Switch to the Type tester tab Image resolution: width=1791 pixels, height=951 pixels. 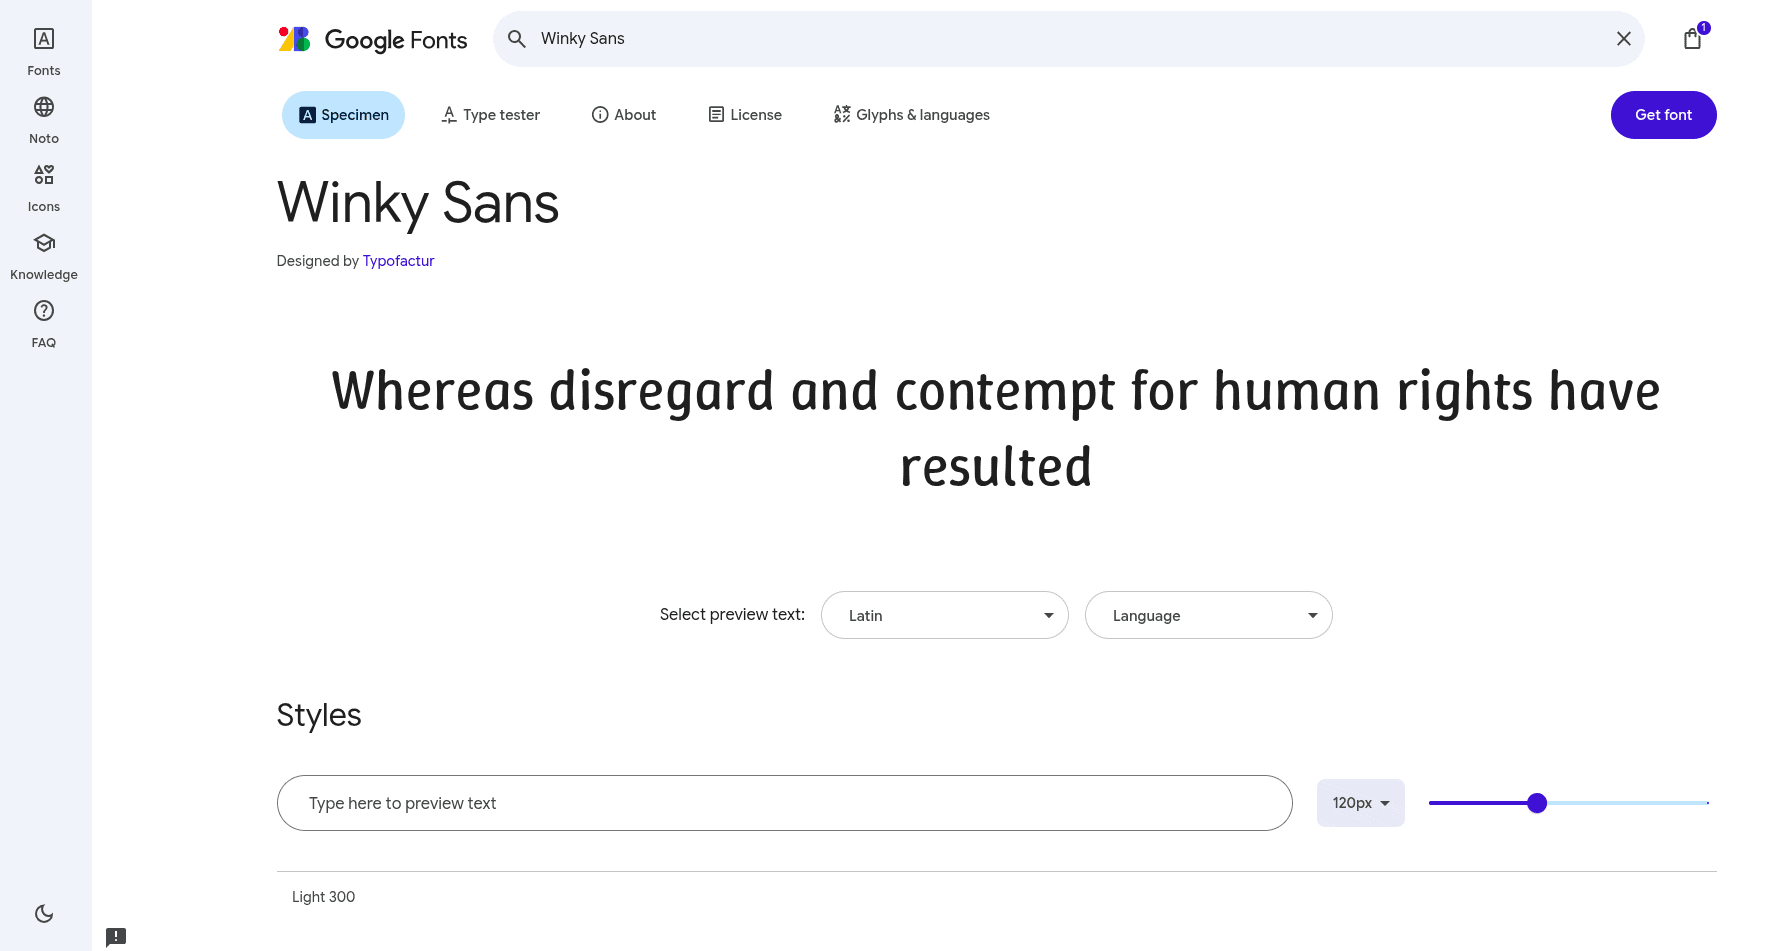pos(490,114)
